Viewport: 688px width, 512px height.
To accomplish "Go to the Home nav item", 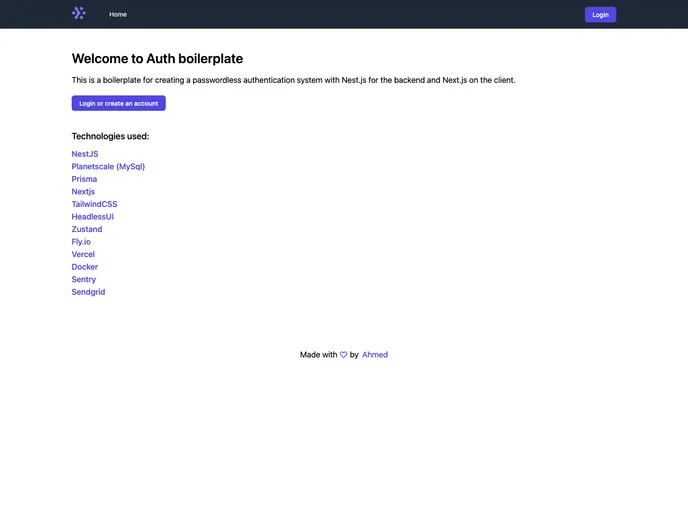I will 118,15.
